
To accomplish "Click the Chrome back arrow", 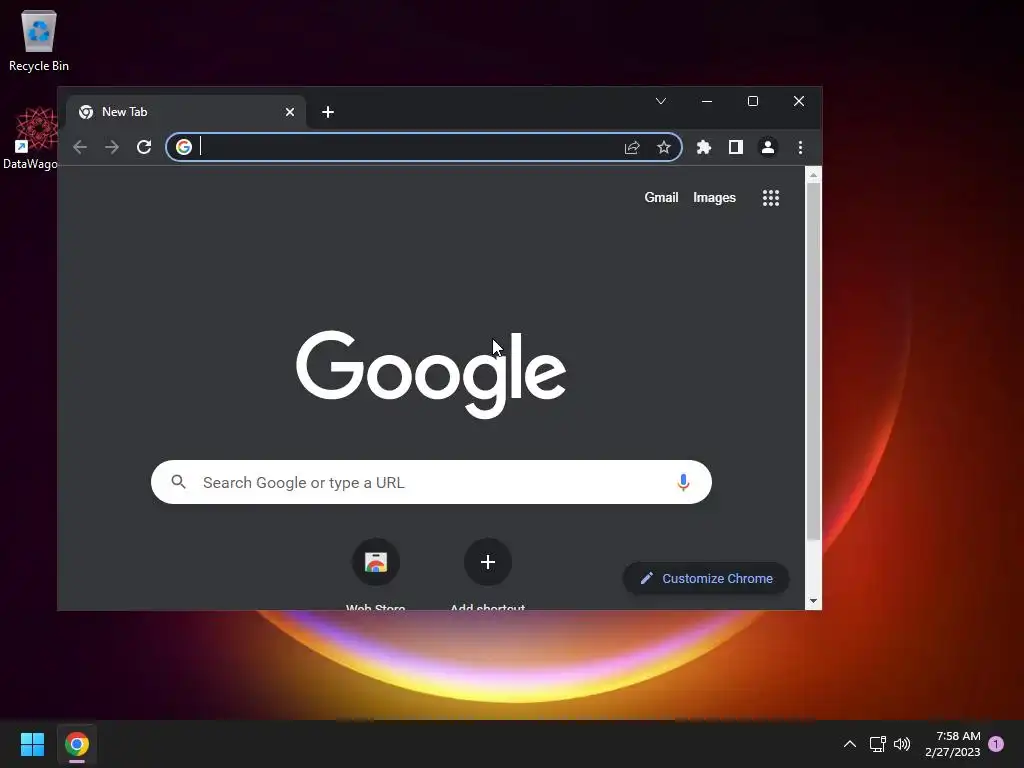I will coord(80,147).
